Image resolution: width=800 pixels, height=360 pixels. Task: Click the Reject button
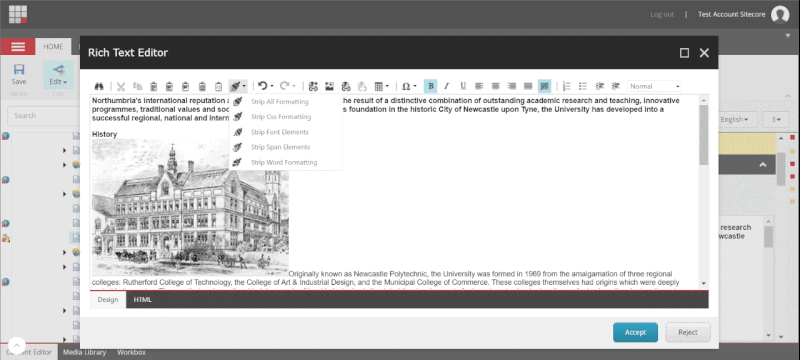688,332
